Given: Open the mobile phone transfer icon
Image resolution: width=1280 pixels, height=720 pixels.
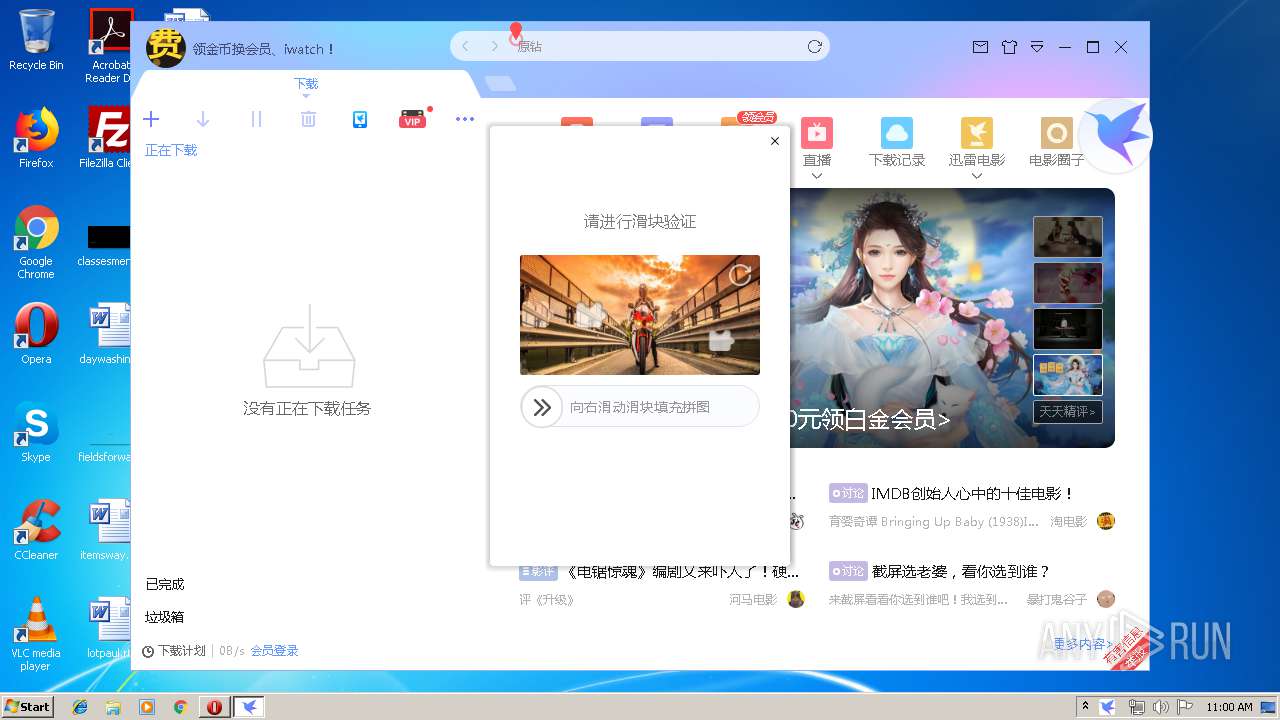Looking at the screenshot, I should click(x=360, y=120).
